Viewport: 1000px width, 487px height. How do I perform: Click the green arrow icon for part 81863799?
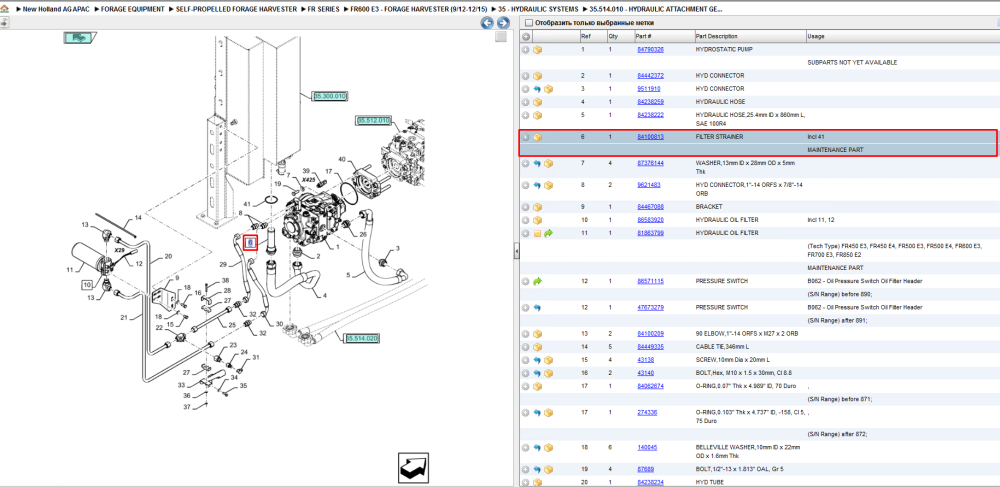(548, 233)
